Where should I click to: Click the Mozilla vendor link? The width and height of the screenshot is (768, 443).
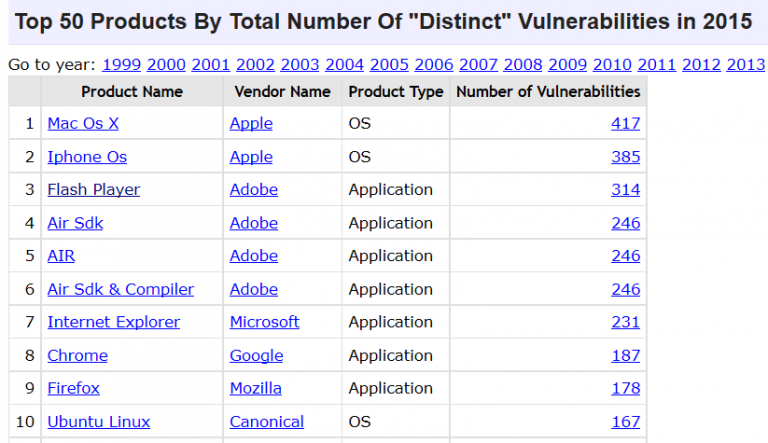tap(255, 388)
